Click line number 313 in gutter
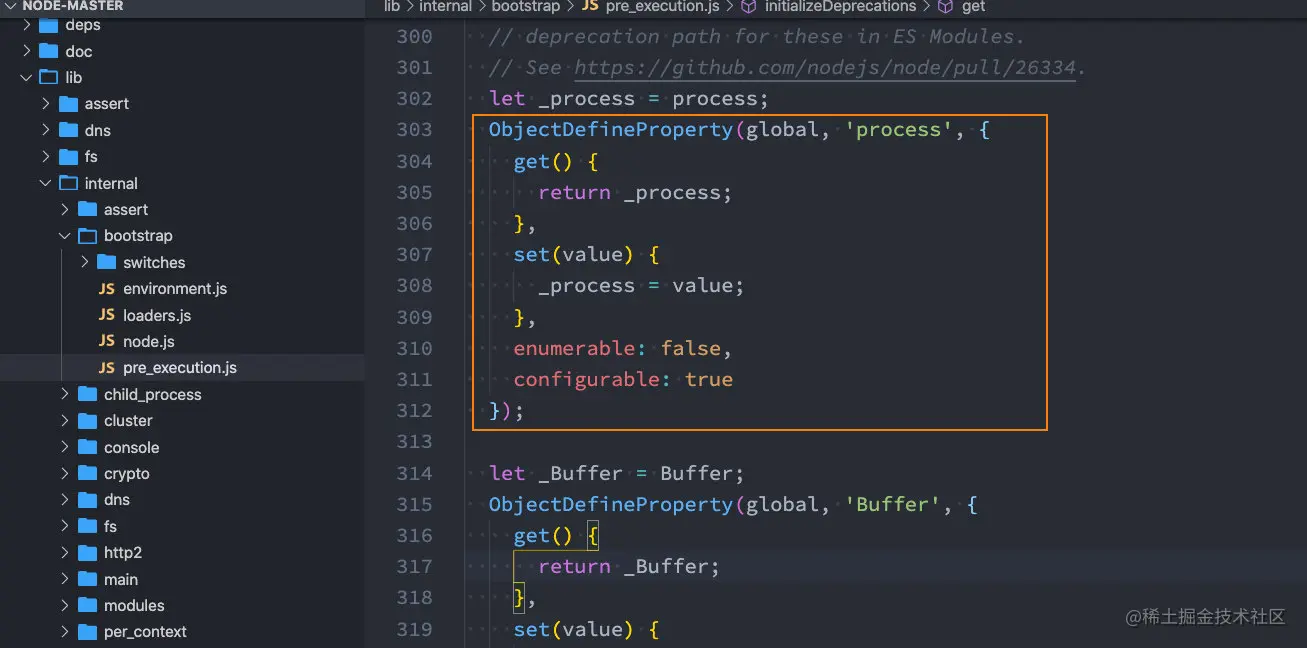The width and height of the screenshot is (1307, 648). point(414,441)
